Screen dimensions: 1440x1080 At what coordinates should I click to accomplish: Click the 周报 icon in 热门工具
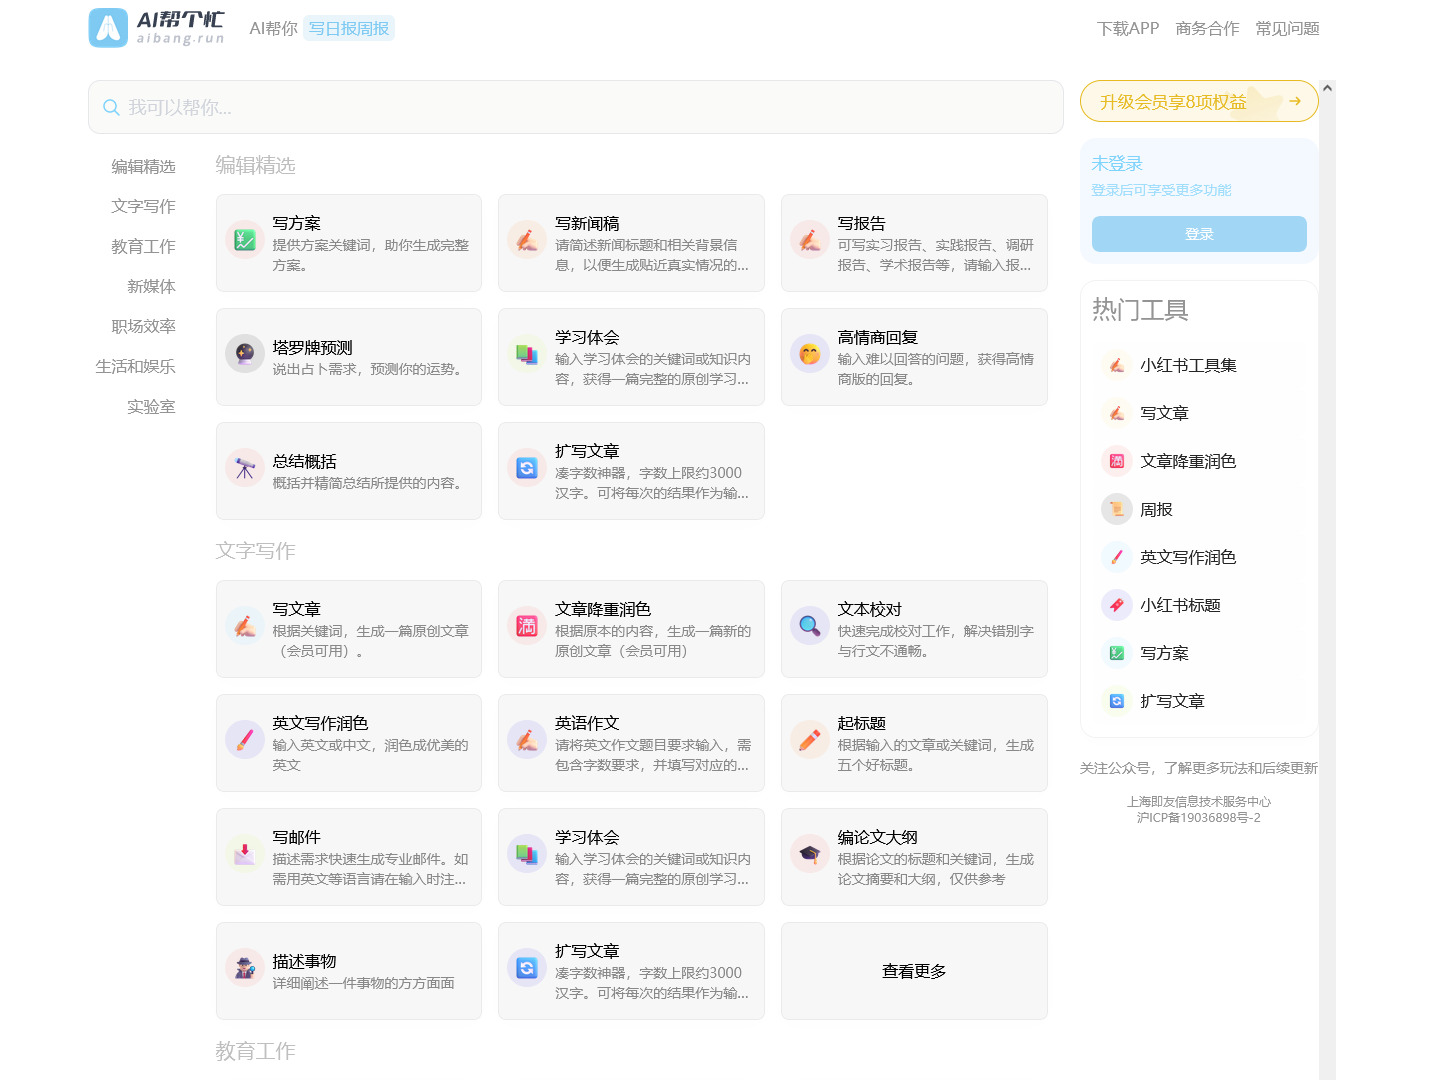[1117, 509]
